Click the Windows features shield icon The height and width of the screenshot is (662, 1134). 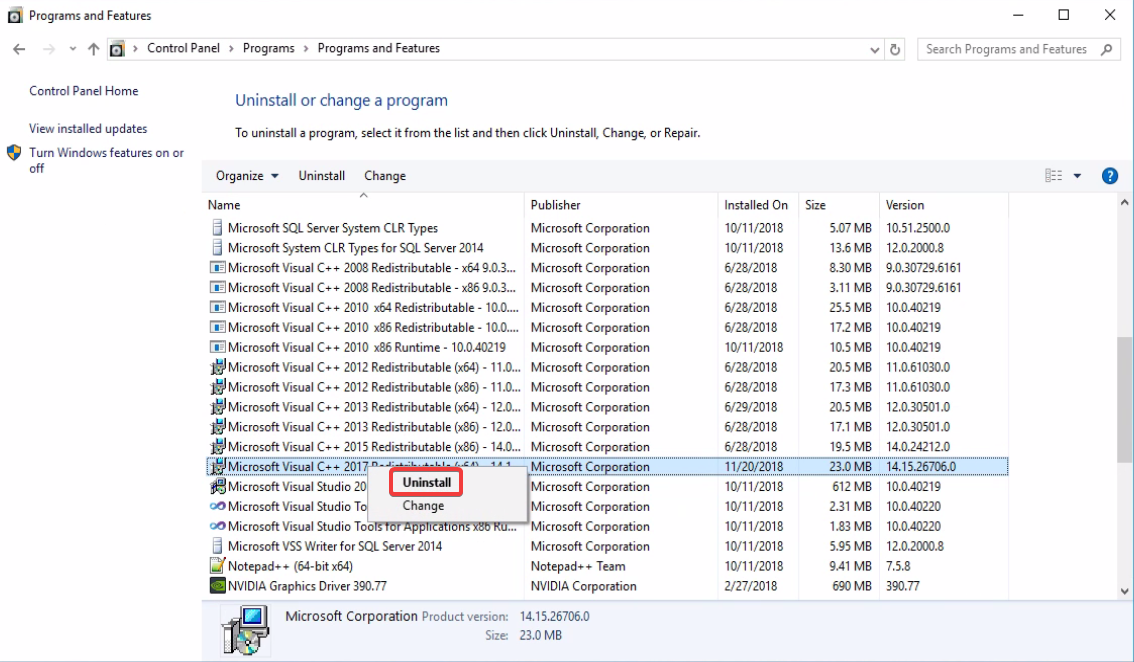pyautogui.click(x=14, y=153)
